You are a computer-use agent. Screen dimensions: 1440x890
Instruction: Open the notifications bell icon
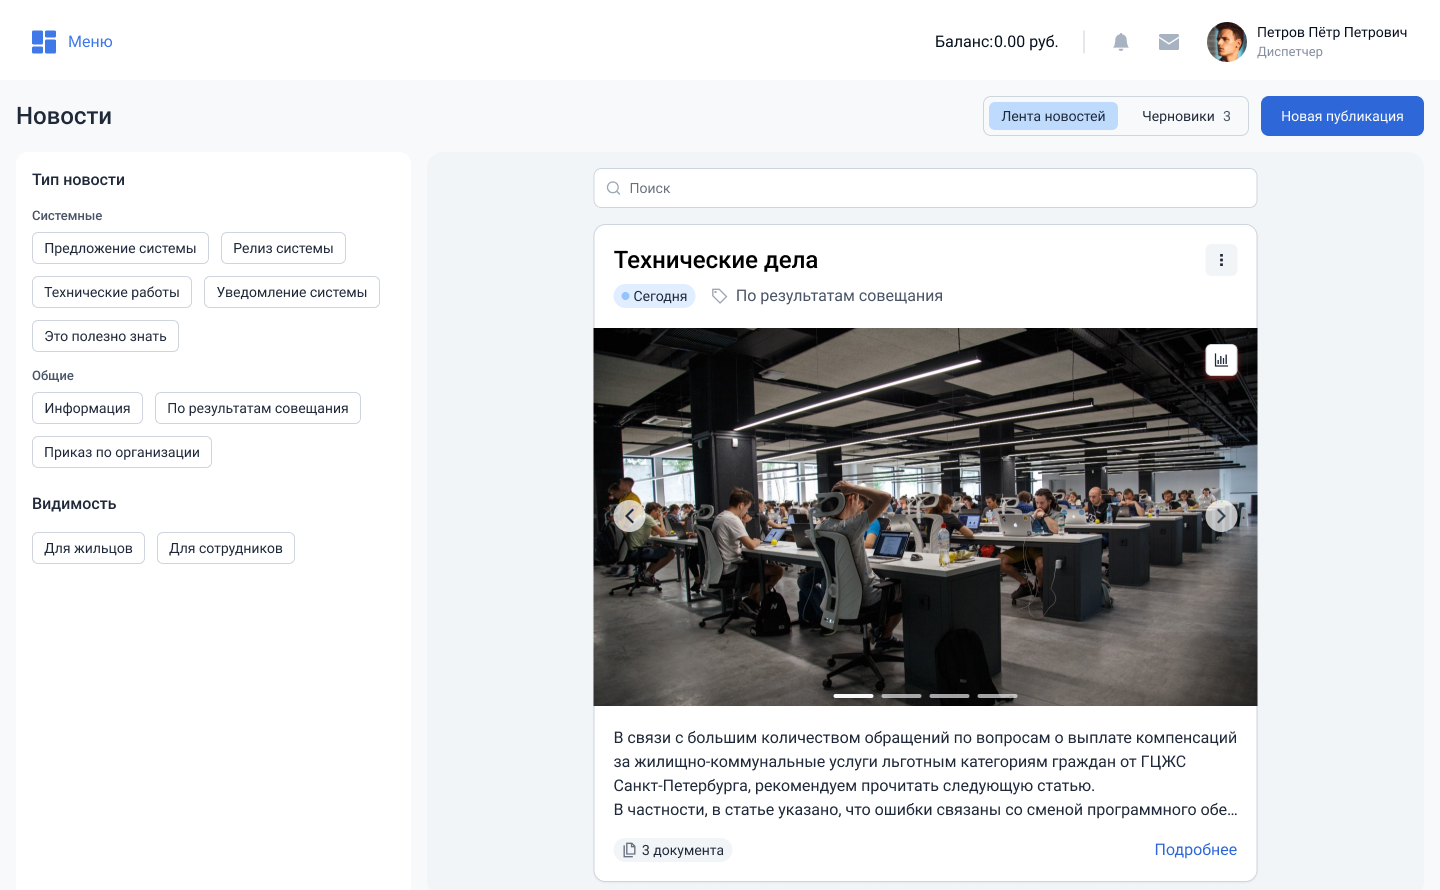[x=1121, y=42]
